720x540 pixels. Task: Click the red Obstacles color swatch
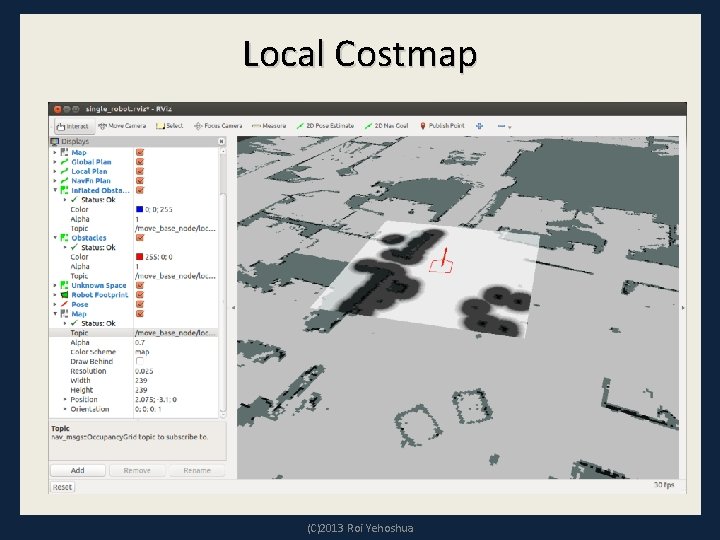click(139, 257)
